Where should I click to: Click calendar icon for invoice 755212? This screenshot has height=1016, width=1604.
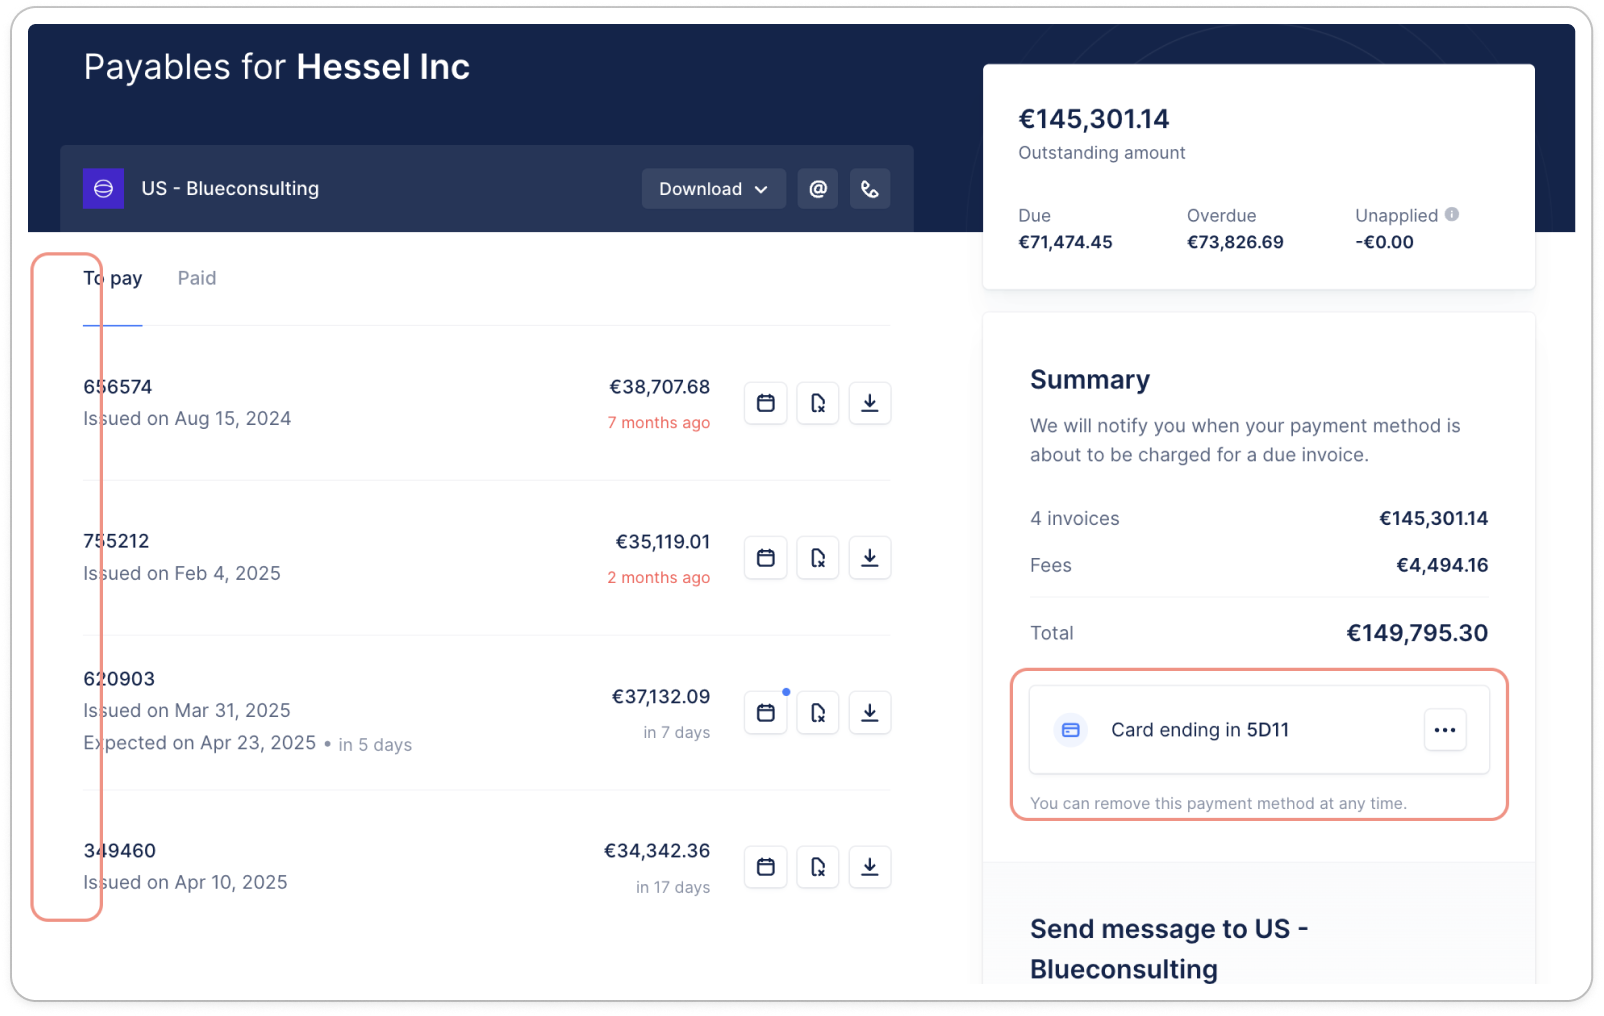tap(766, 558)
